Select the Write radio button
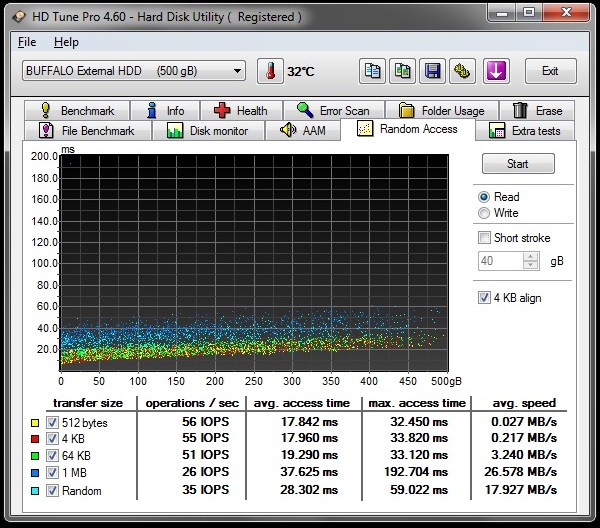600x528 pixels. click(x=485, y=213)
